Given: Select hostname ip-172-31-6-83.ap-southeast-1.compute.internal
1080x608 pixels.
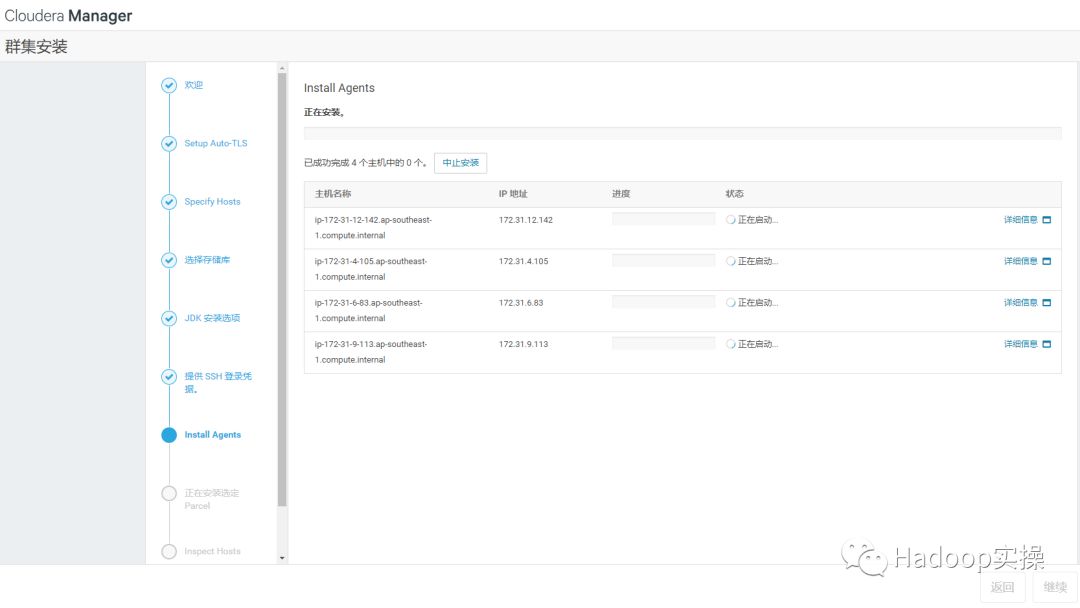Looking at the screenshot, I should pos(368,311).
